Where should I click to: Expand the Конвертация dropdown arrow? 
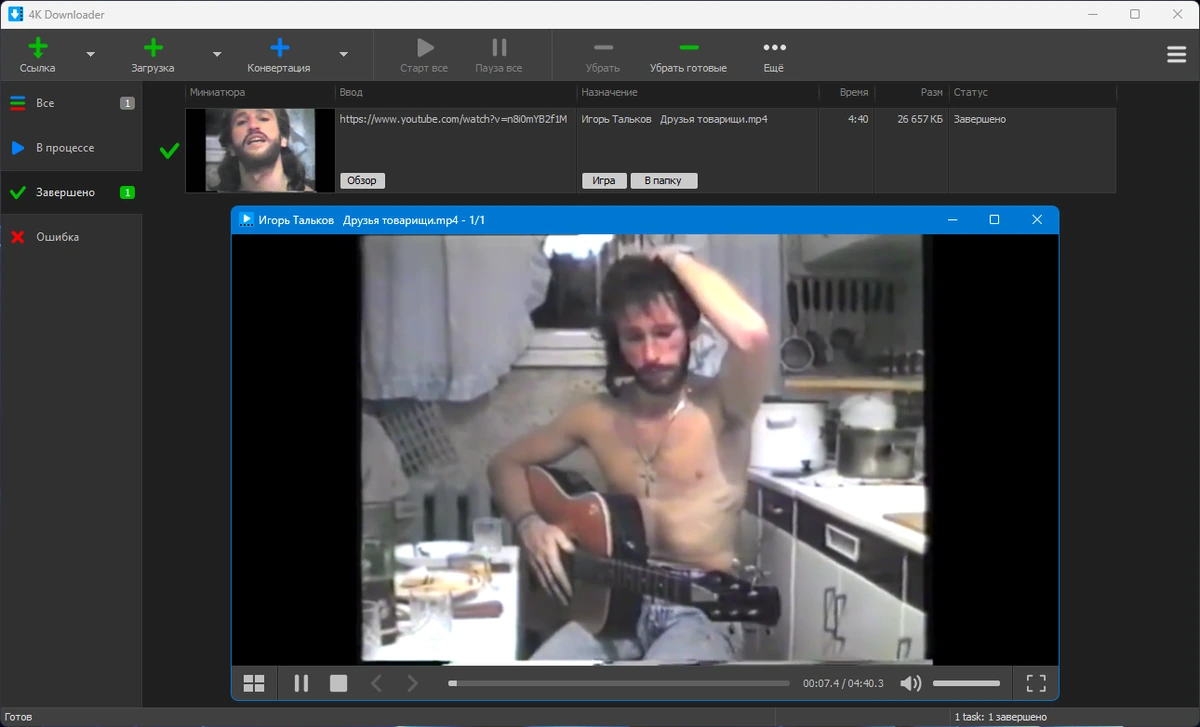pos(343,54)
